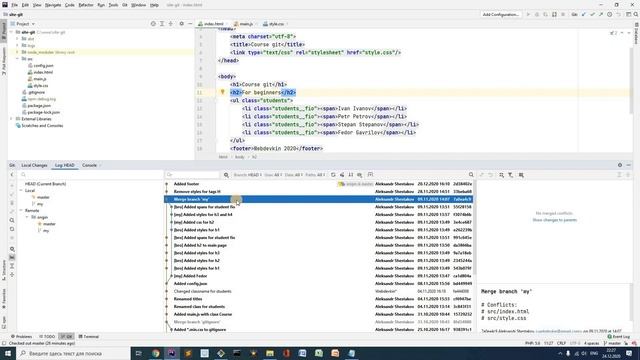
Task: Click Show changes to parents link
Action: point(554,220)
